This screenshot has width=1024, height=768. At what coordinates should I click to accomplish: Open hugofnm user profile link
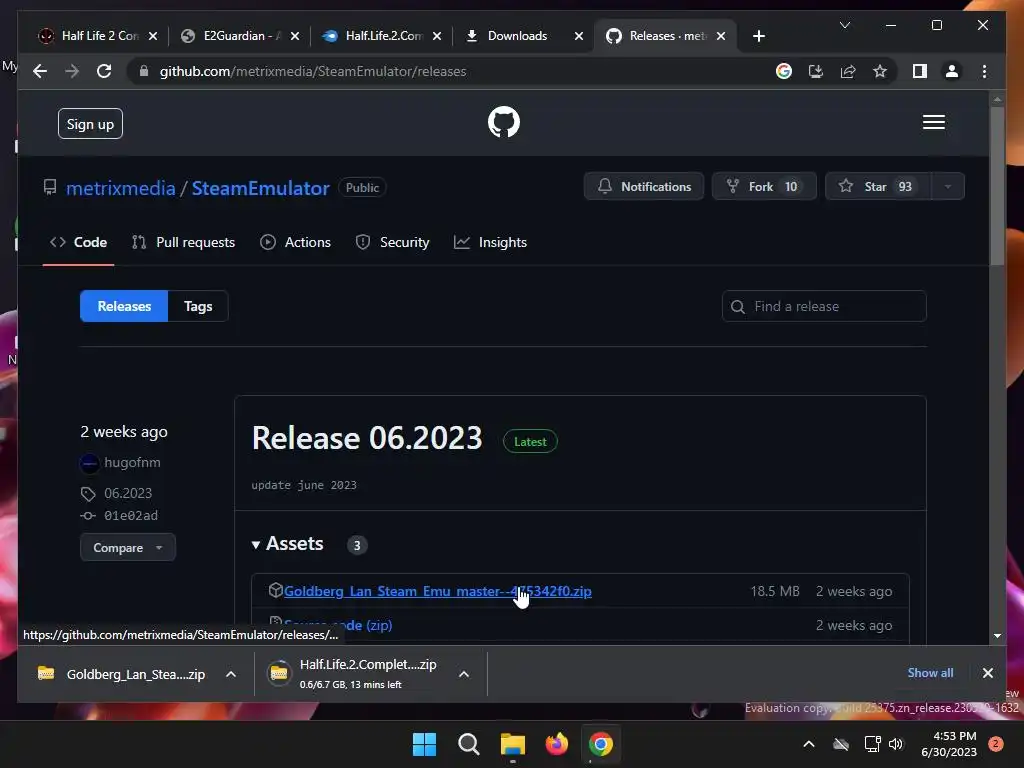click(x=132, y=462)
